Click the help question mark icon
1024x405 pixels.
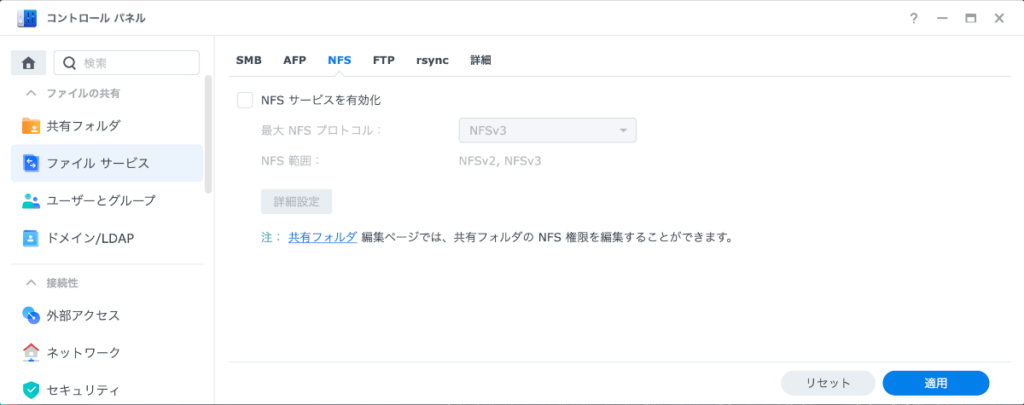pos(914,18)
